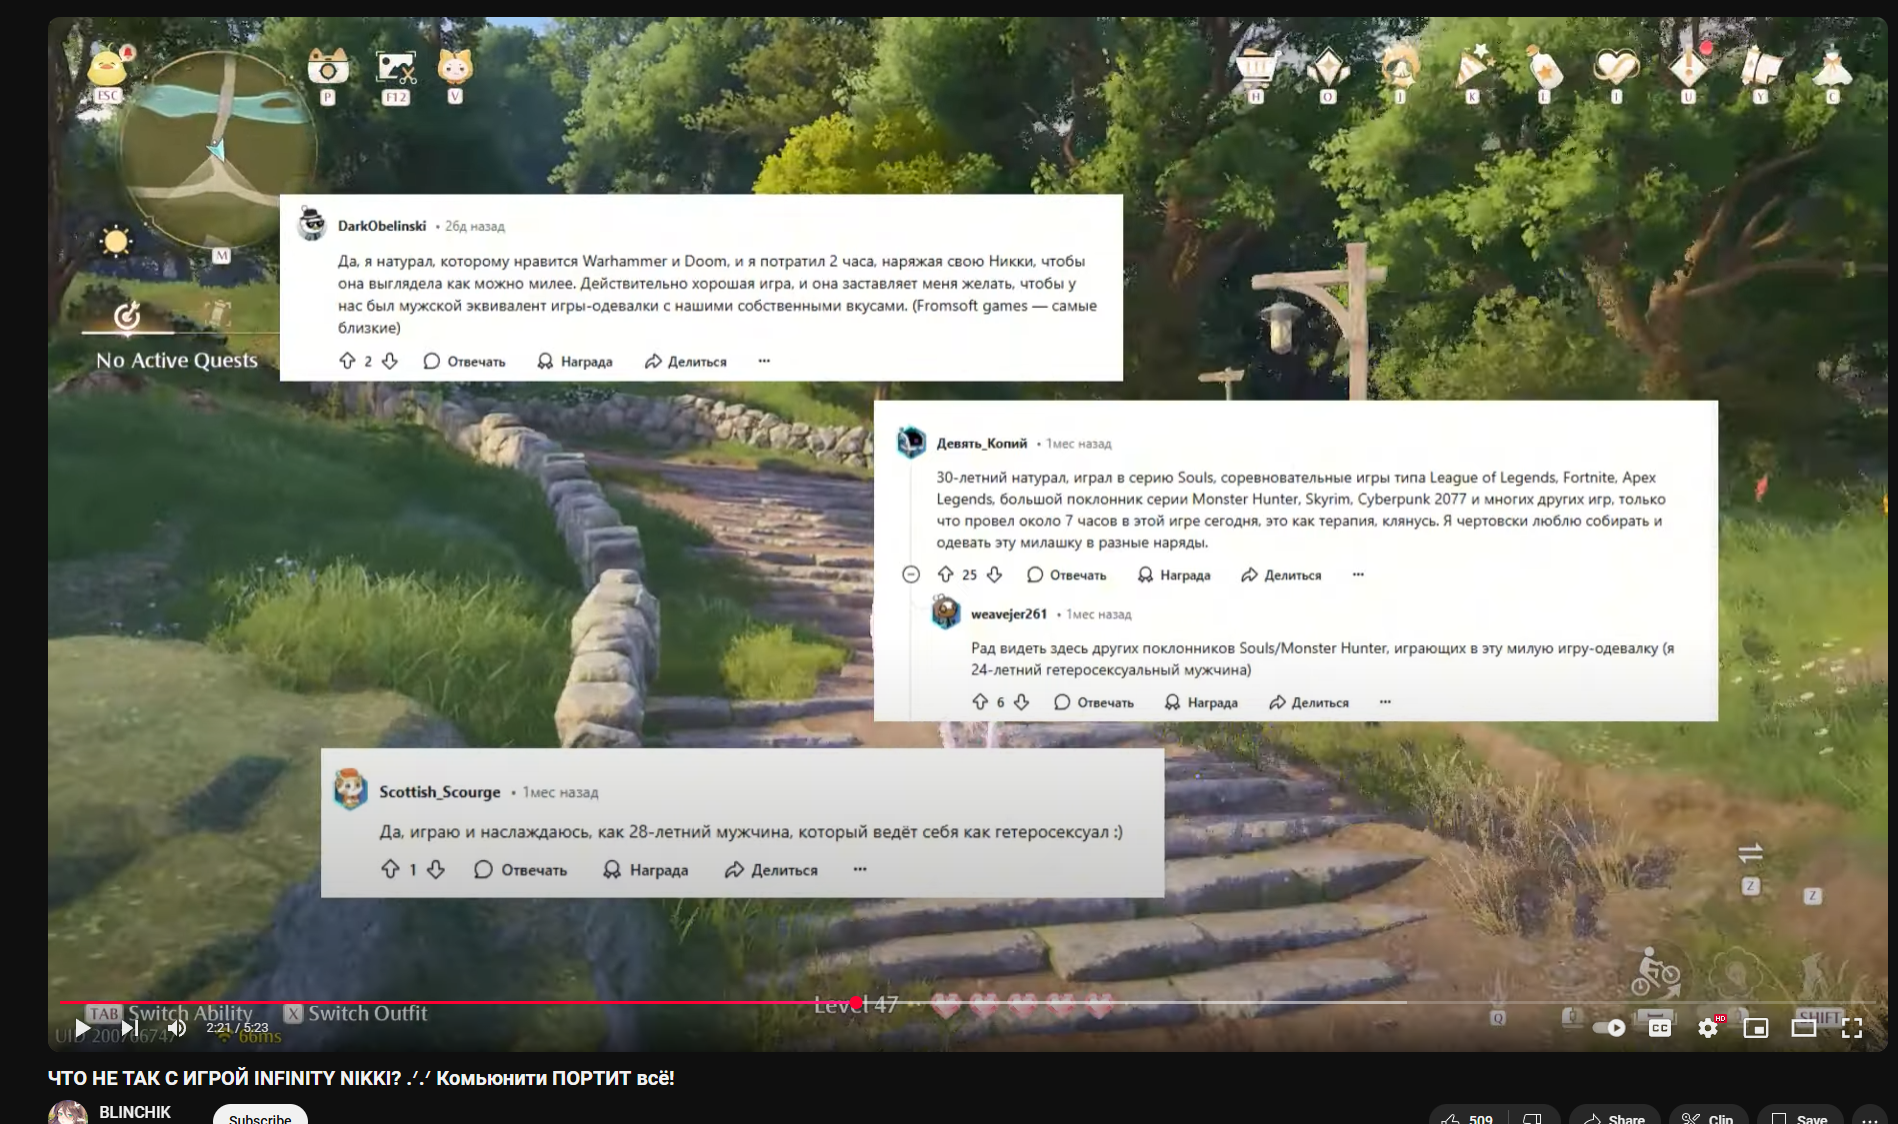Play the YouTube video
Screen dimensions: 1898x1124
(x=83, y=1027)
